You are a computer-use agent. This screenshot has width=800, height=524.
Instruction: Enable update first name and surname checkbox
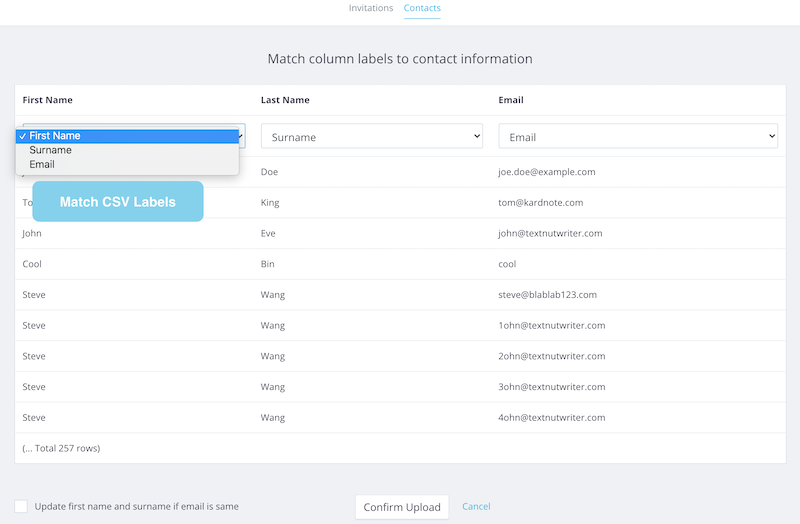21,506
